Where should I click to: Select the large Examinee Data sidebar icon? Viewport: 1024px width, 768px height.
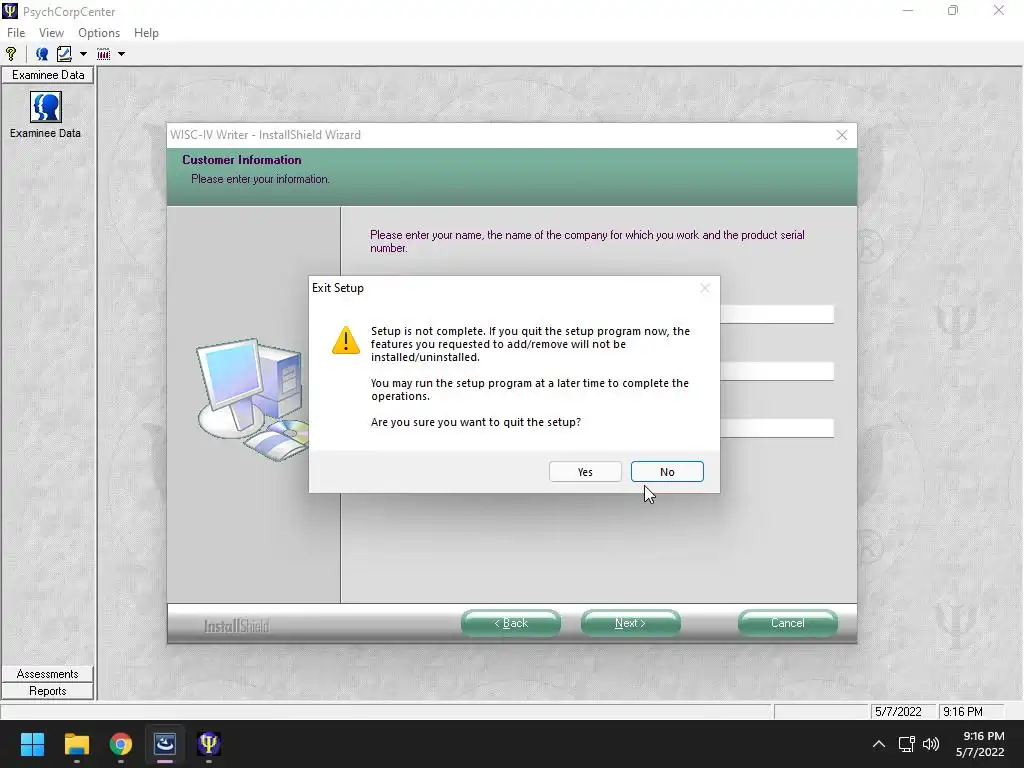(46, 107)
